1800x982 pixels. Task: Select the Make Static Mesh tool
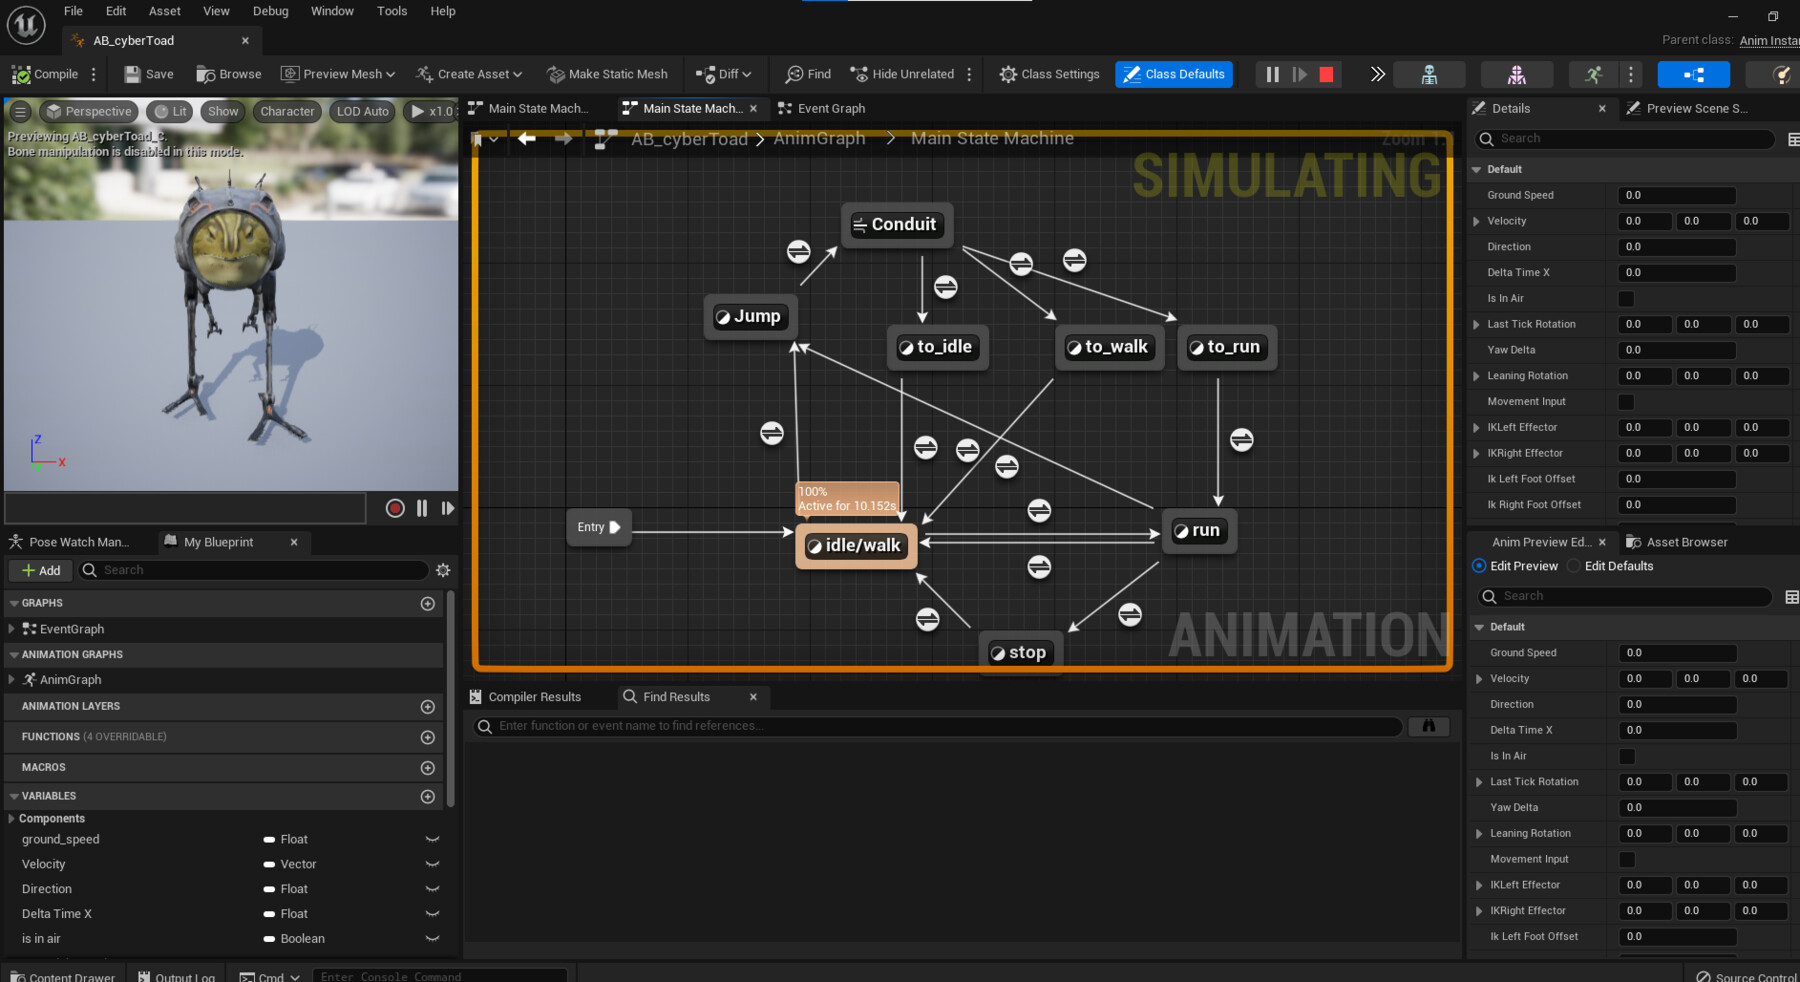[607, 74]
